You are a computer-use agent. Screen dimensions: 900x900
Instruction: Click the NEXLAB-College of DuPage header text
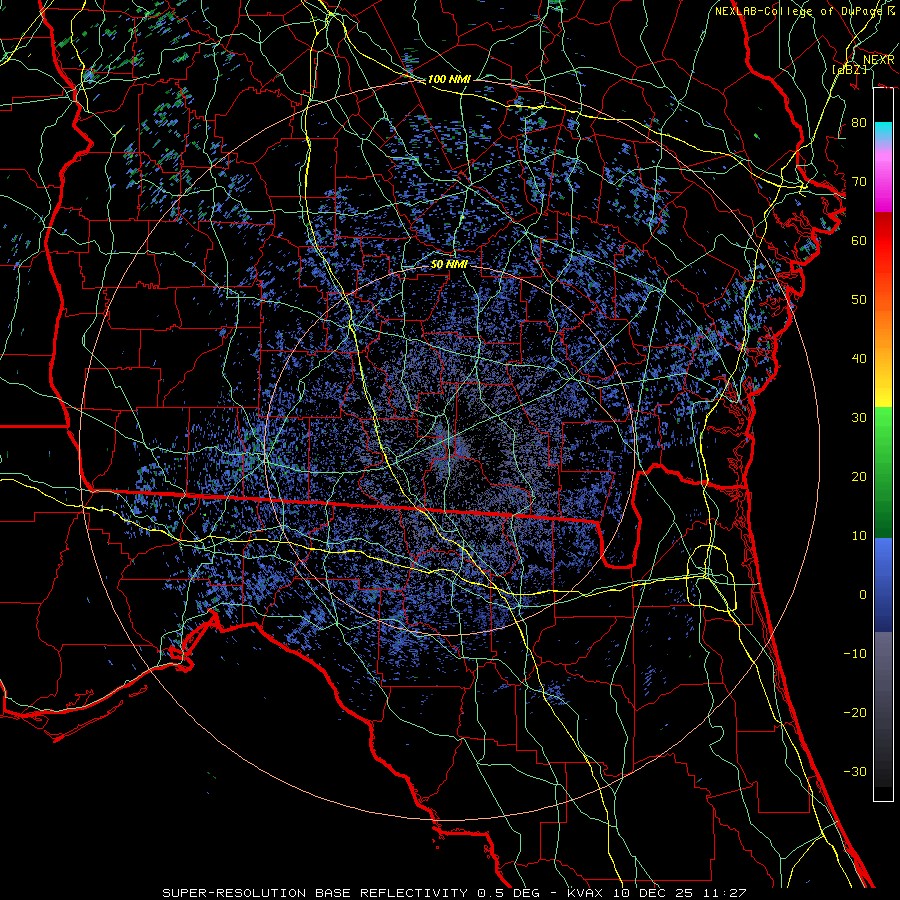pos(800,11)
